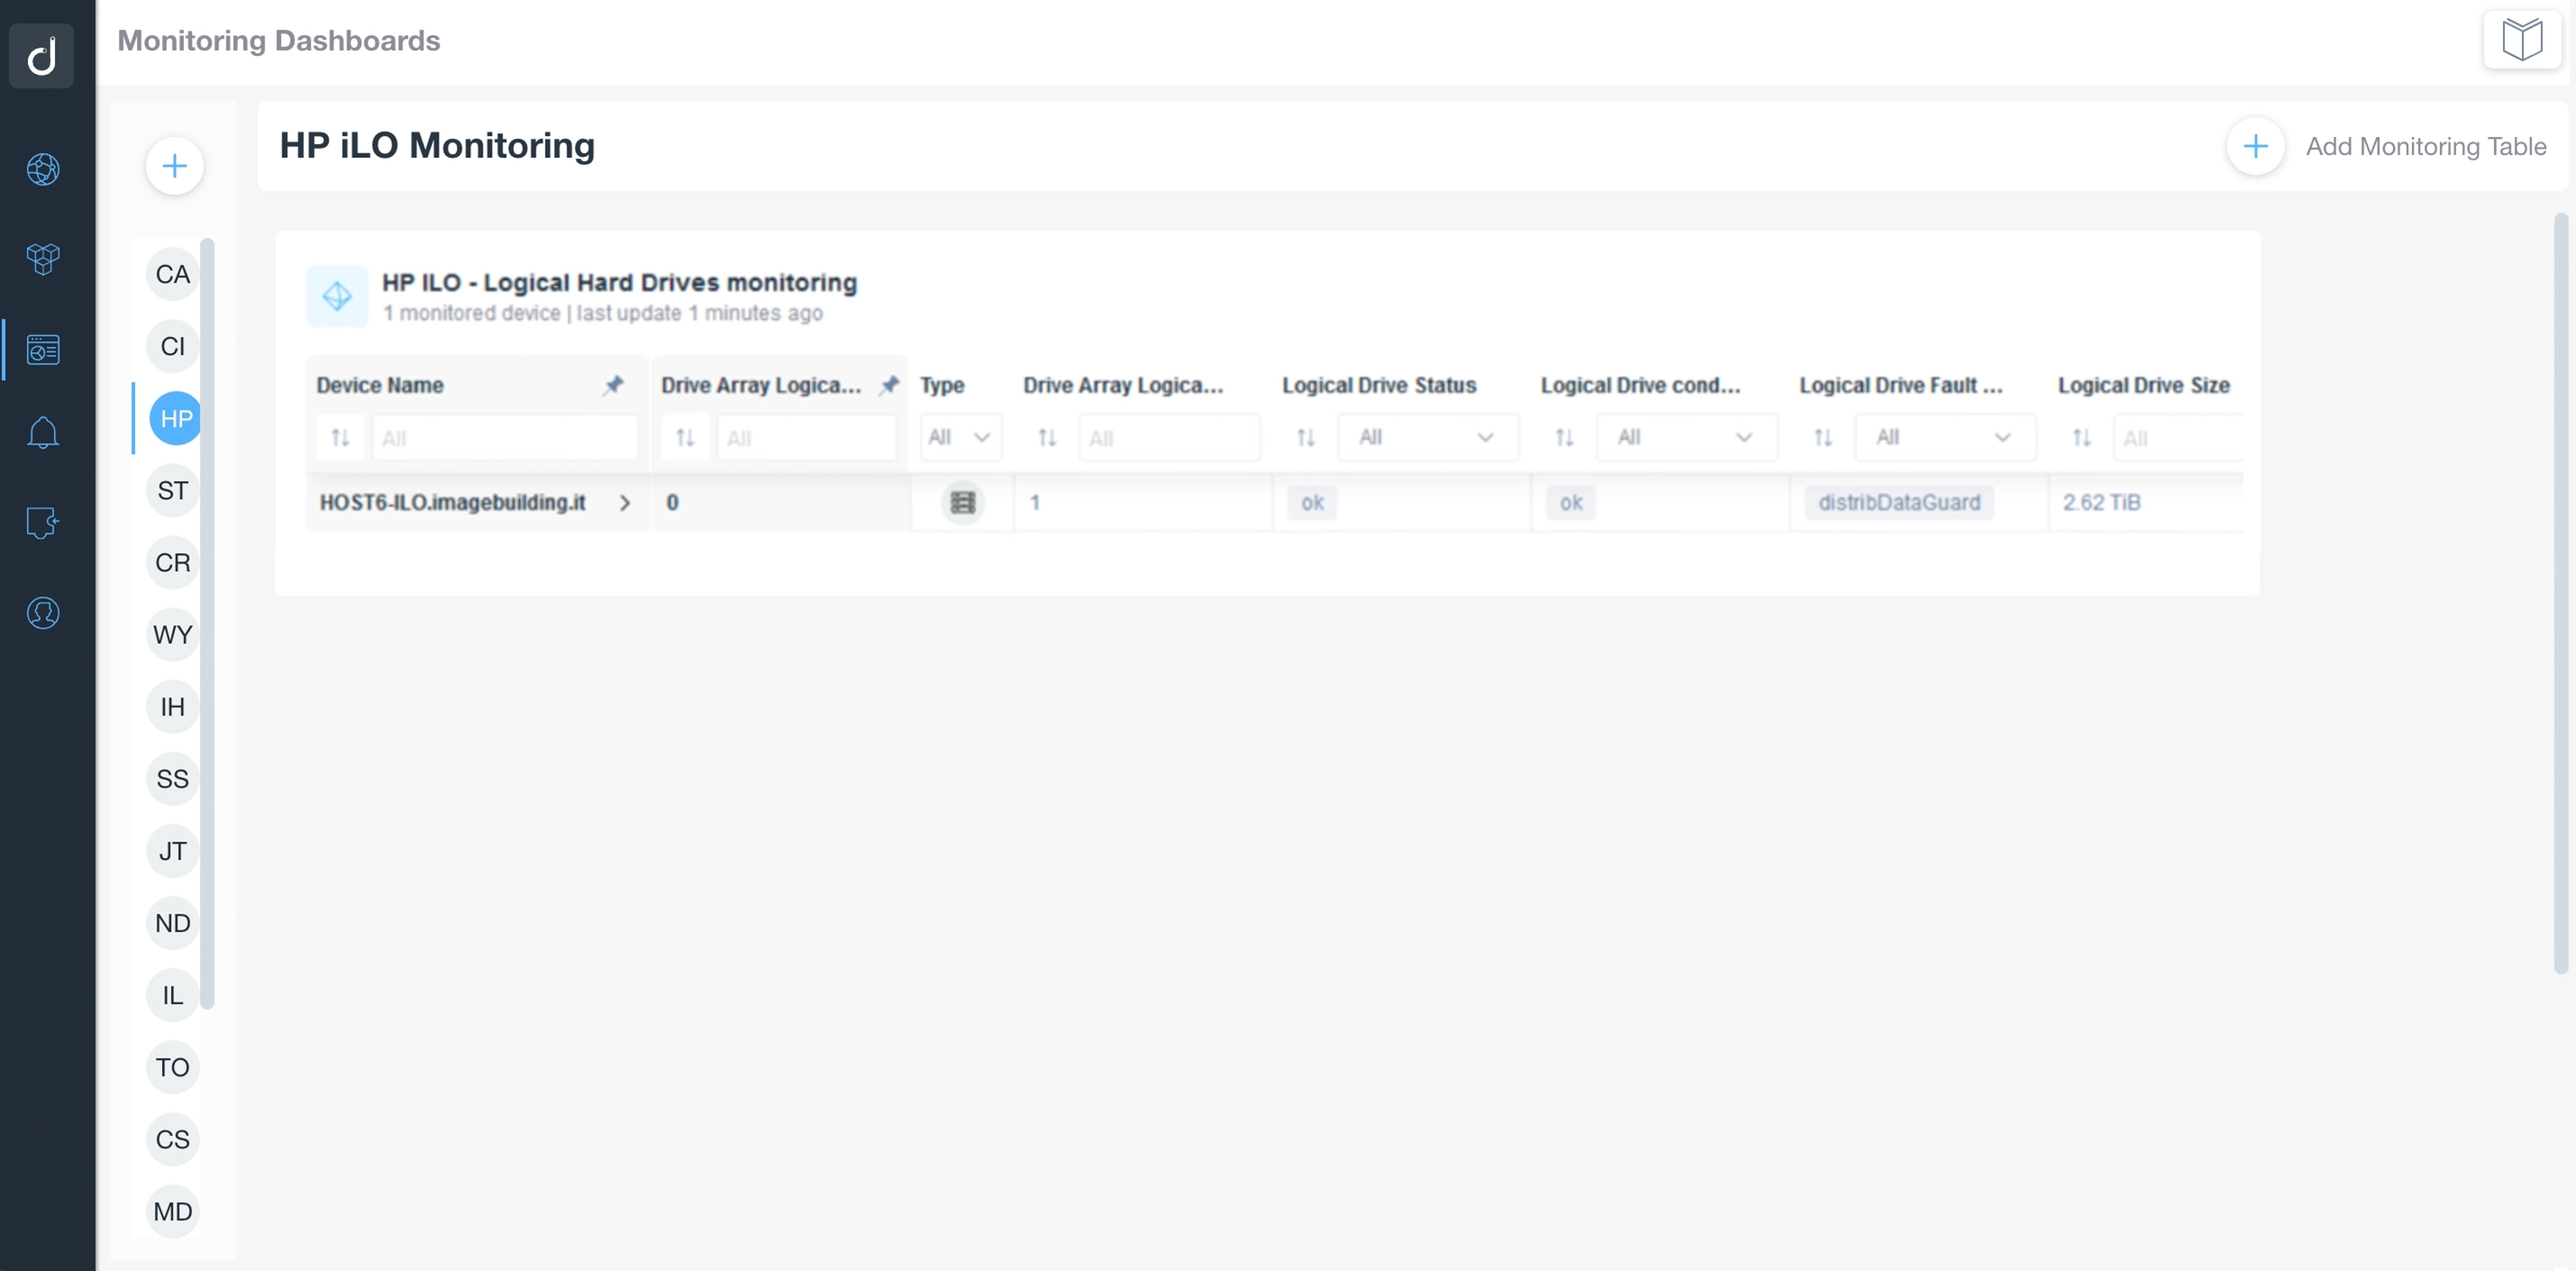Image resolution: width=2576 pixels, height=1271 pixels.
Task: Sort by Logical Drive Status
Action: click(x=1306, y=438)
